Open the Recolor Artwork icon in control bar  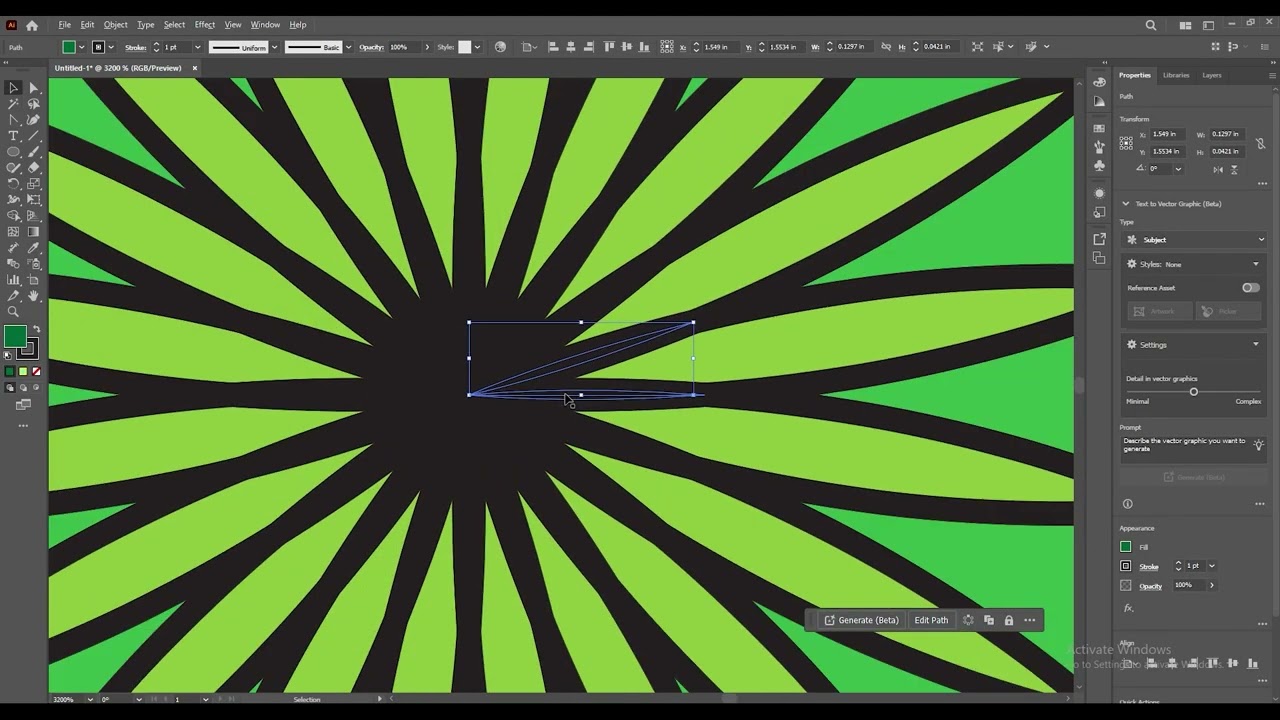(x=500, y=47)
